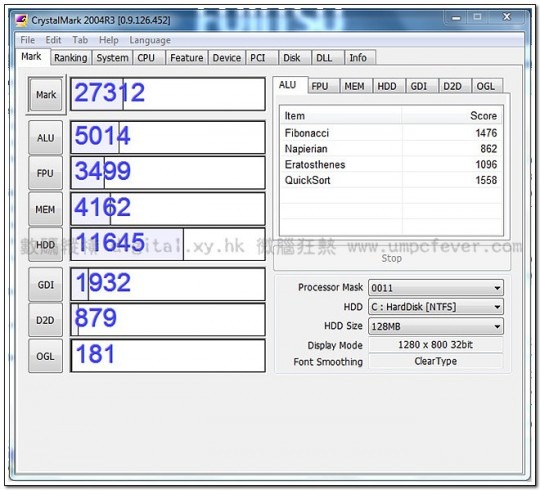Switch to the Mark tab
The width and height of the screenshot is (540, 490).
tap(32, 56)
